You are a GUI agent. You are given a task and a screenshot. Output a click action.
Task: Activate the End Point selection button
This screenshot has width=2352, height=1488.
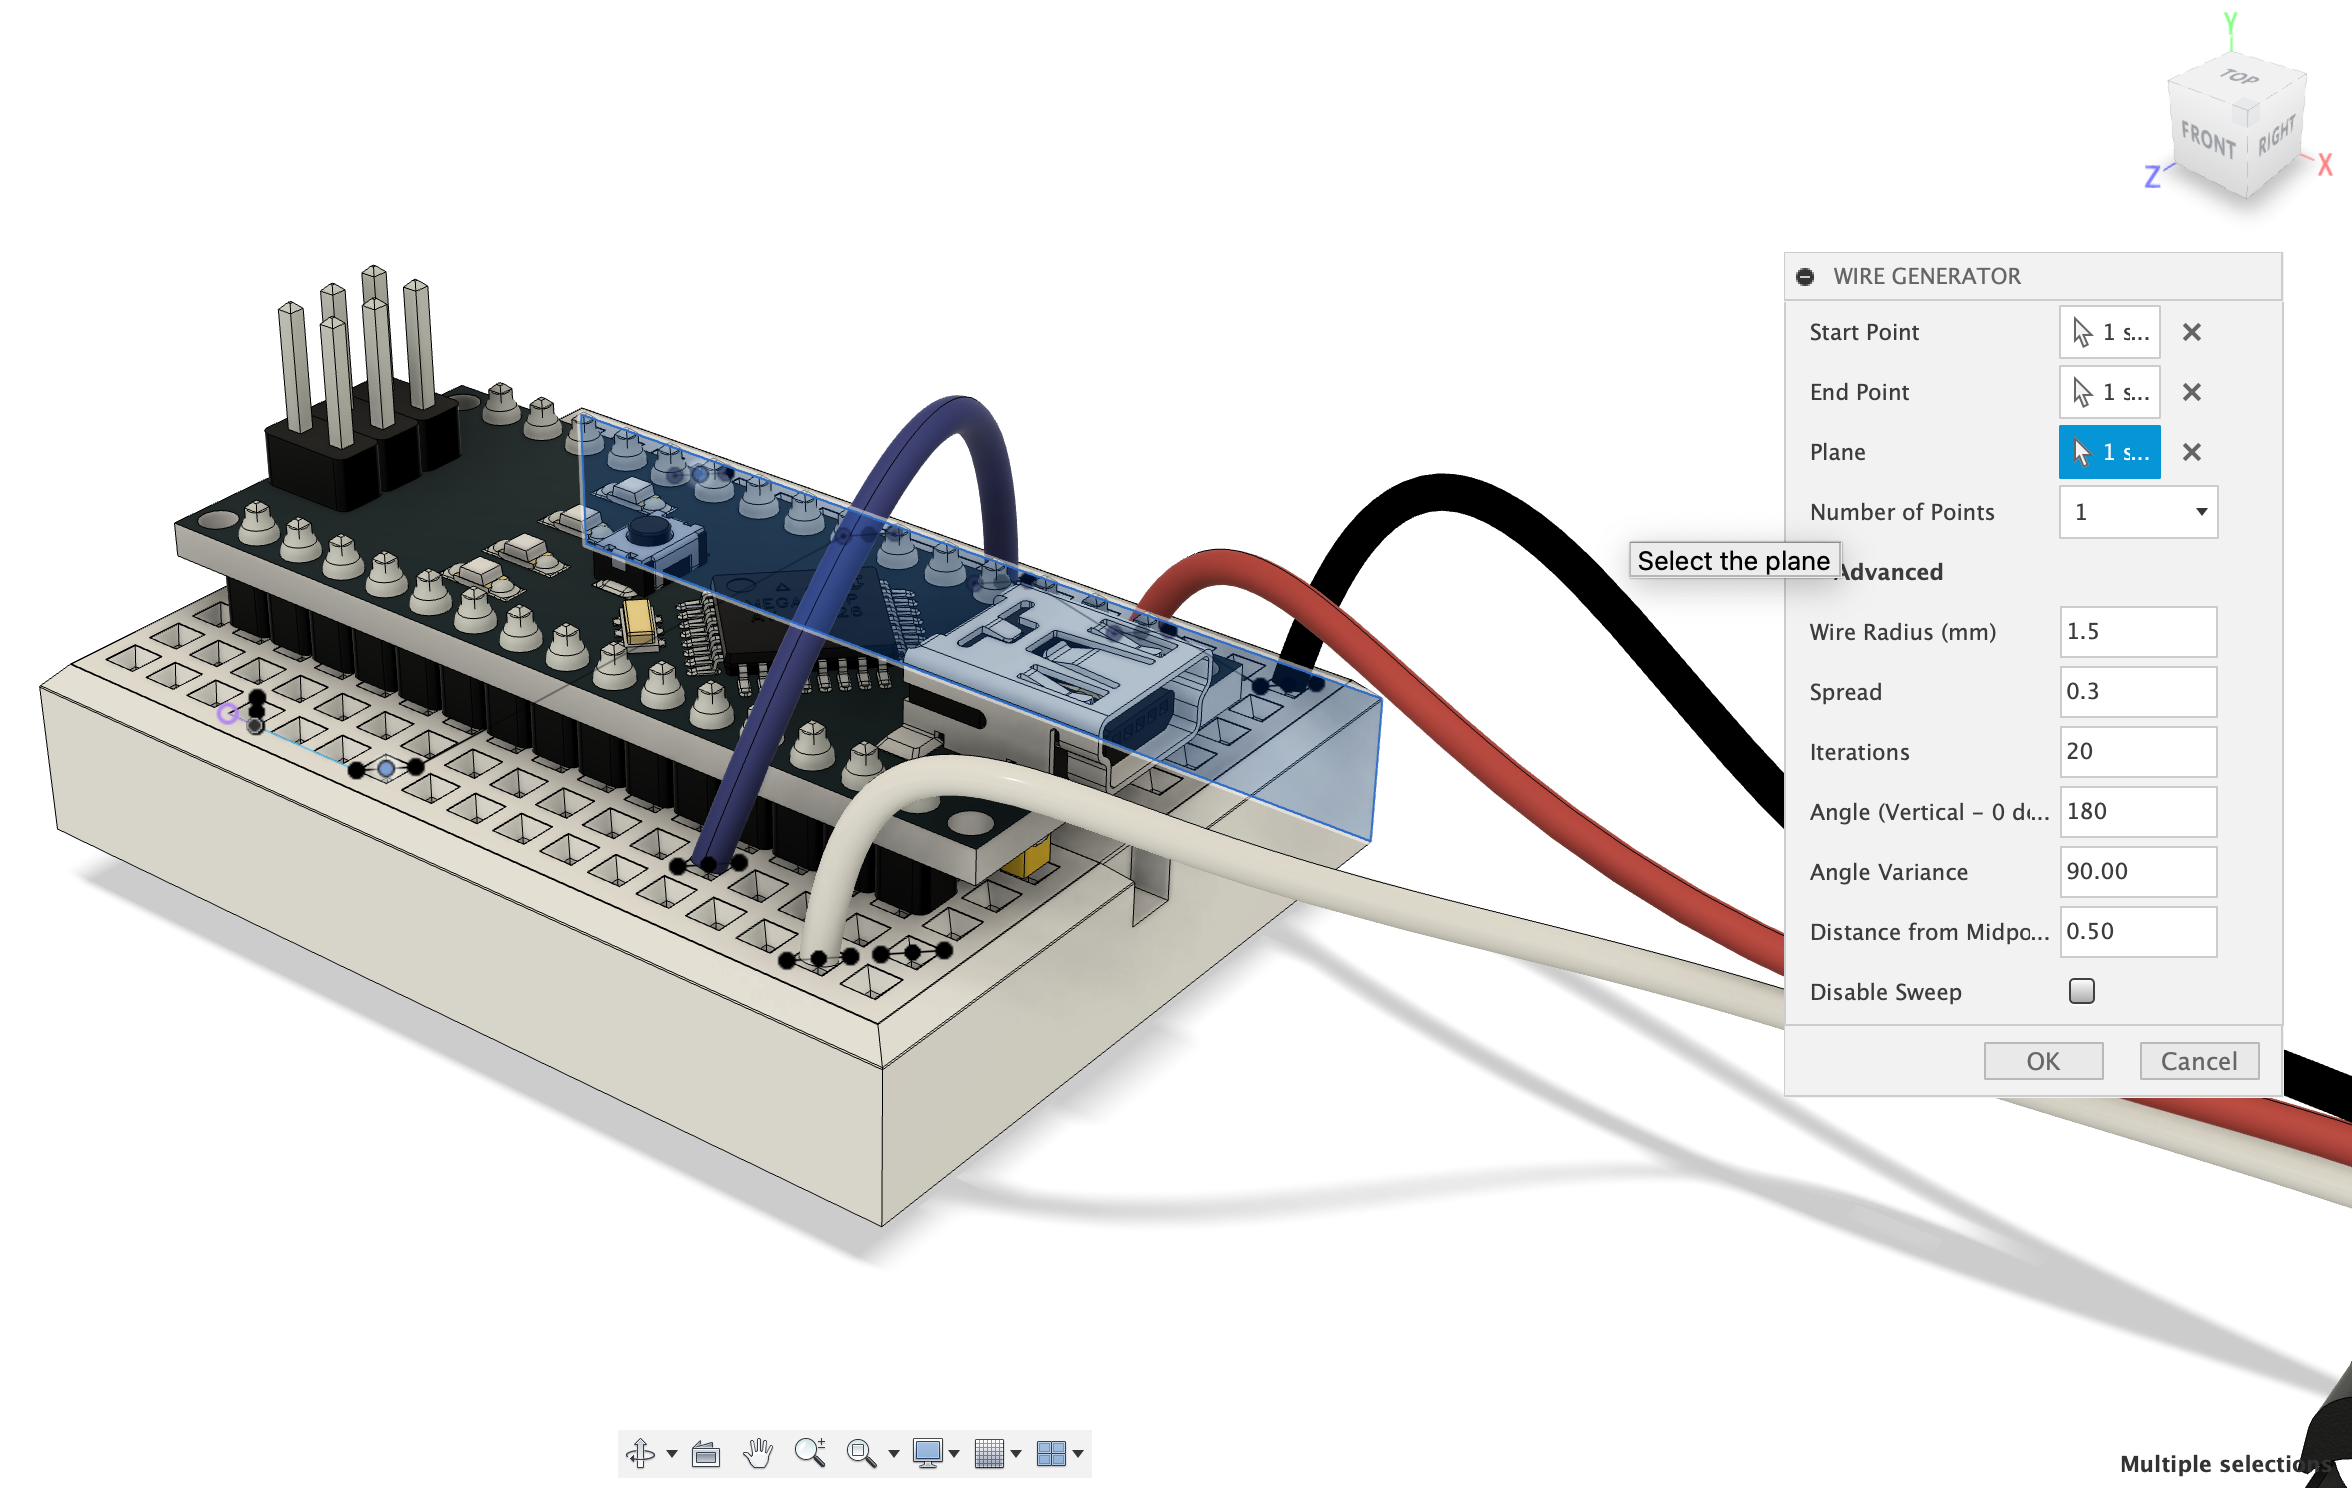click(x=2109, y=392)
